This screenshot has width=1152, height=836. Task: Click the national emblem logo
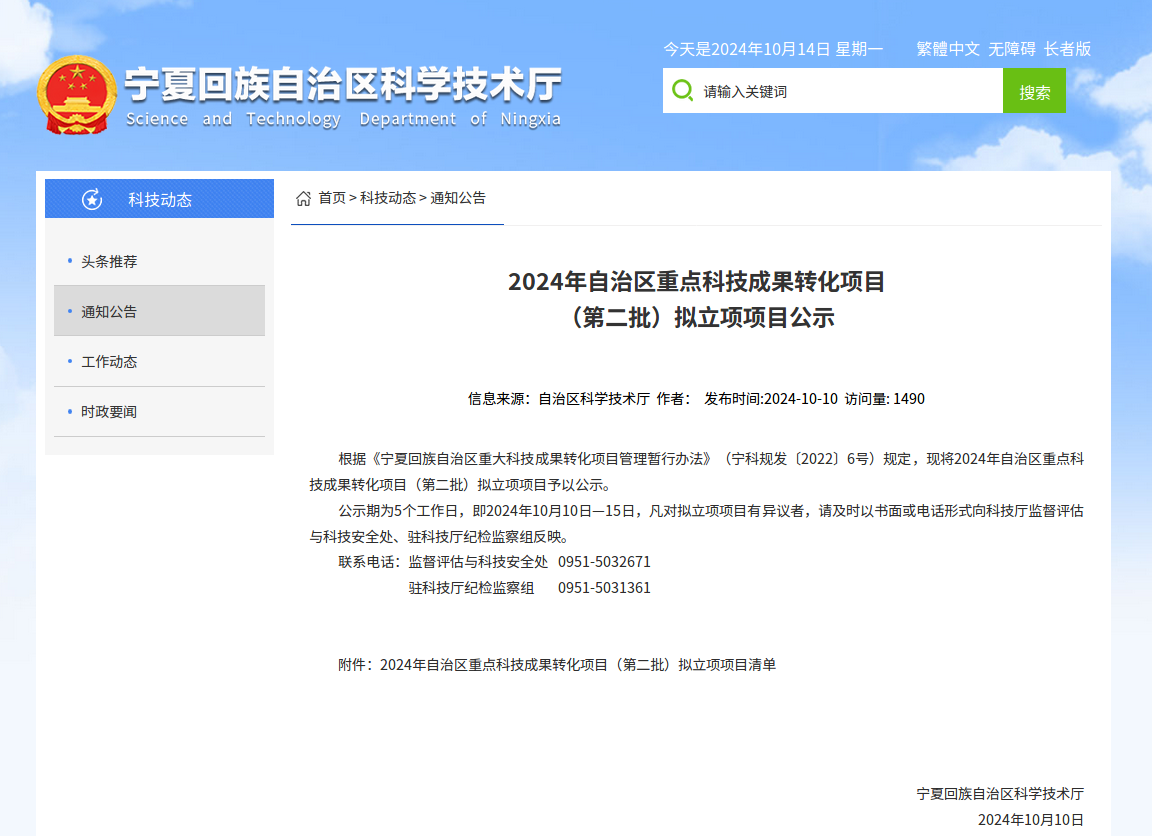point(77,95)
